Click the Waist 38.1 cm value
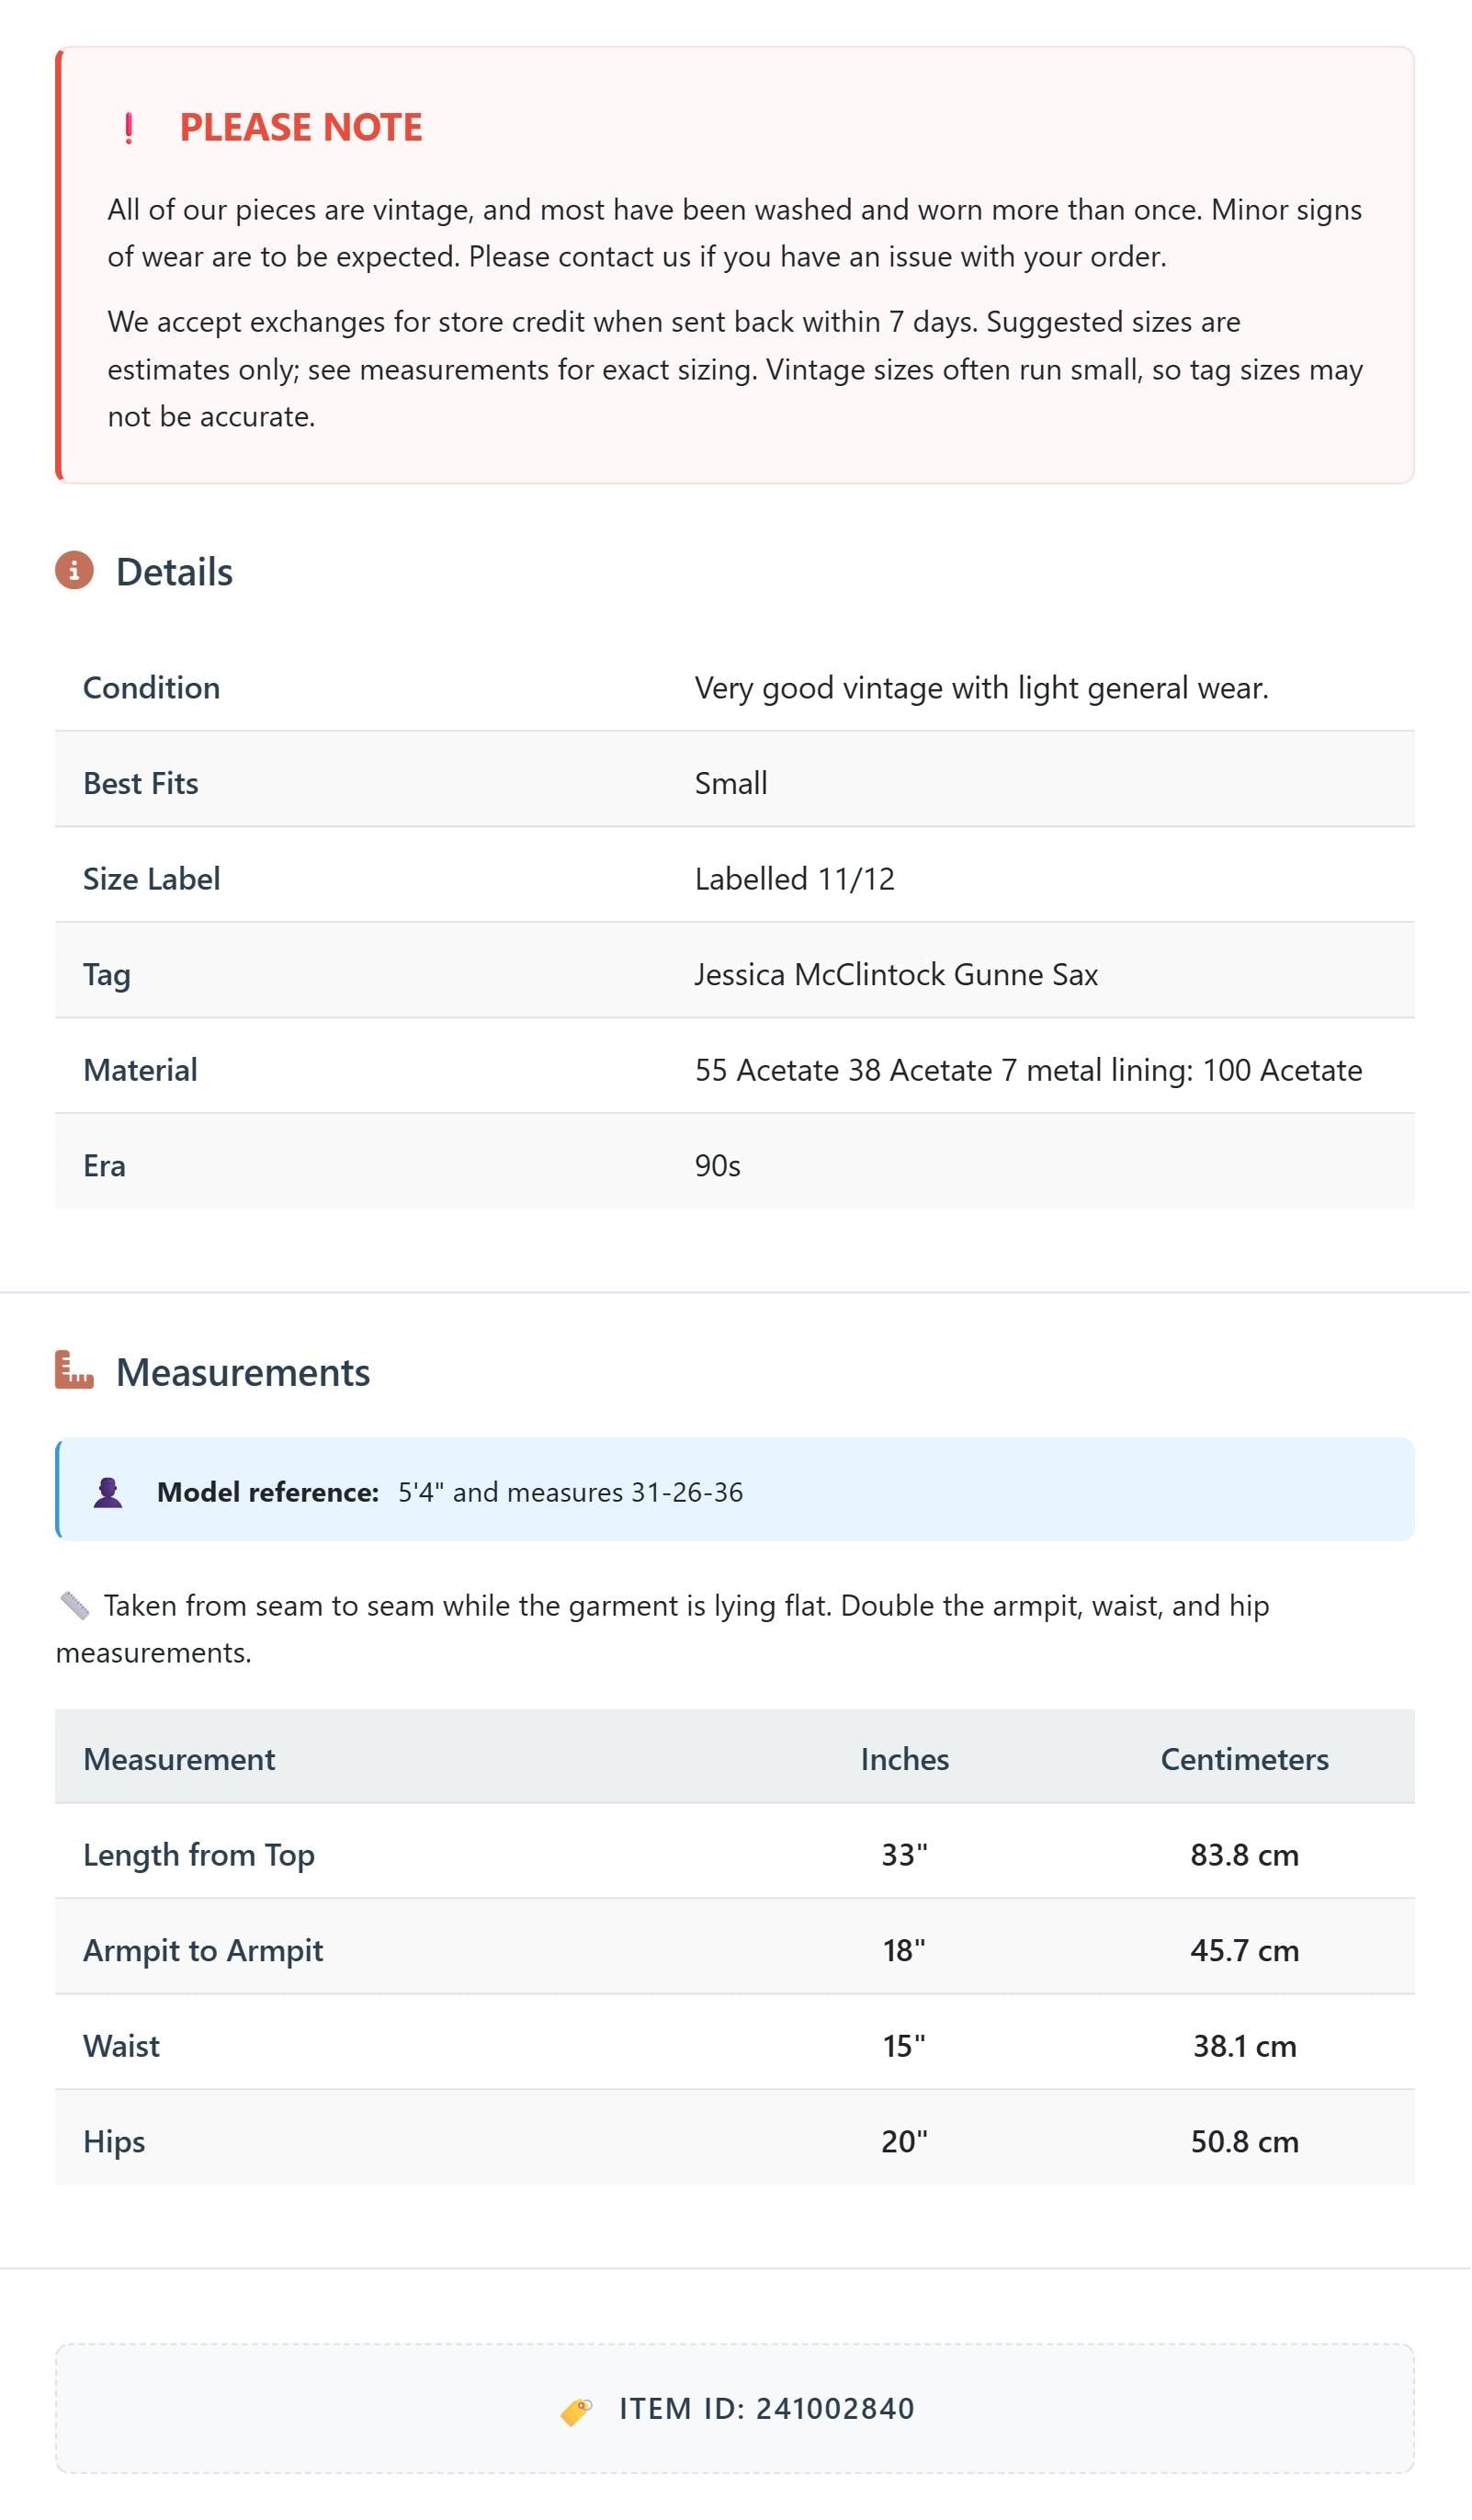The height and width of the screenshot is (2520, 1472). point(1246,2048)
